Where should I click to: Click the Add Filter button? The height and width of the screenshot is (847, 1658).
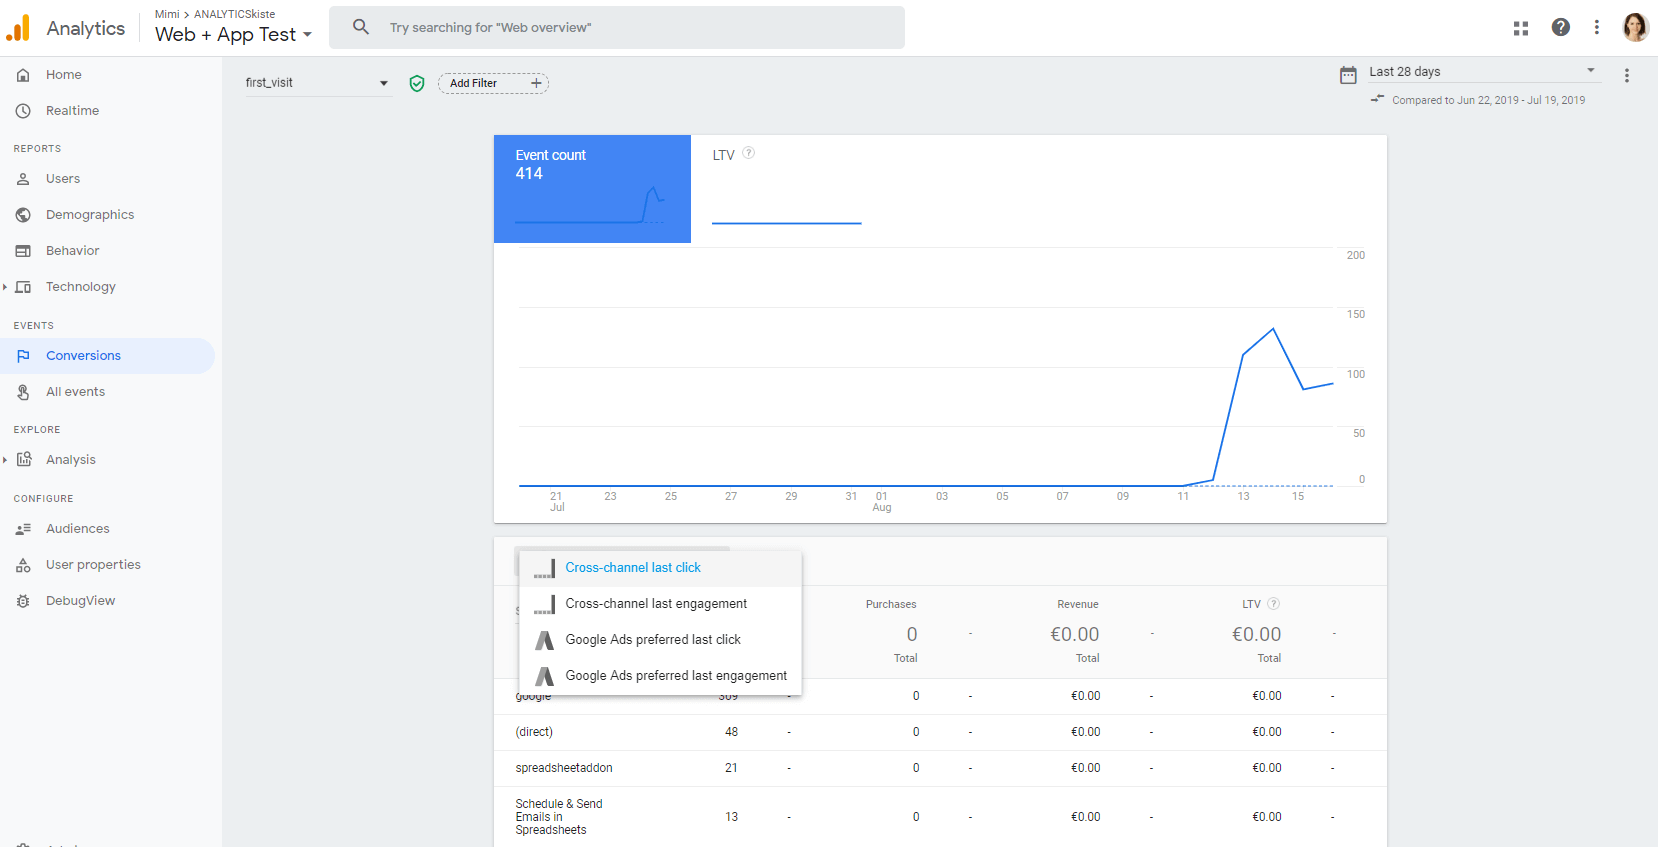tap(493, 84)
